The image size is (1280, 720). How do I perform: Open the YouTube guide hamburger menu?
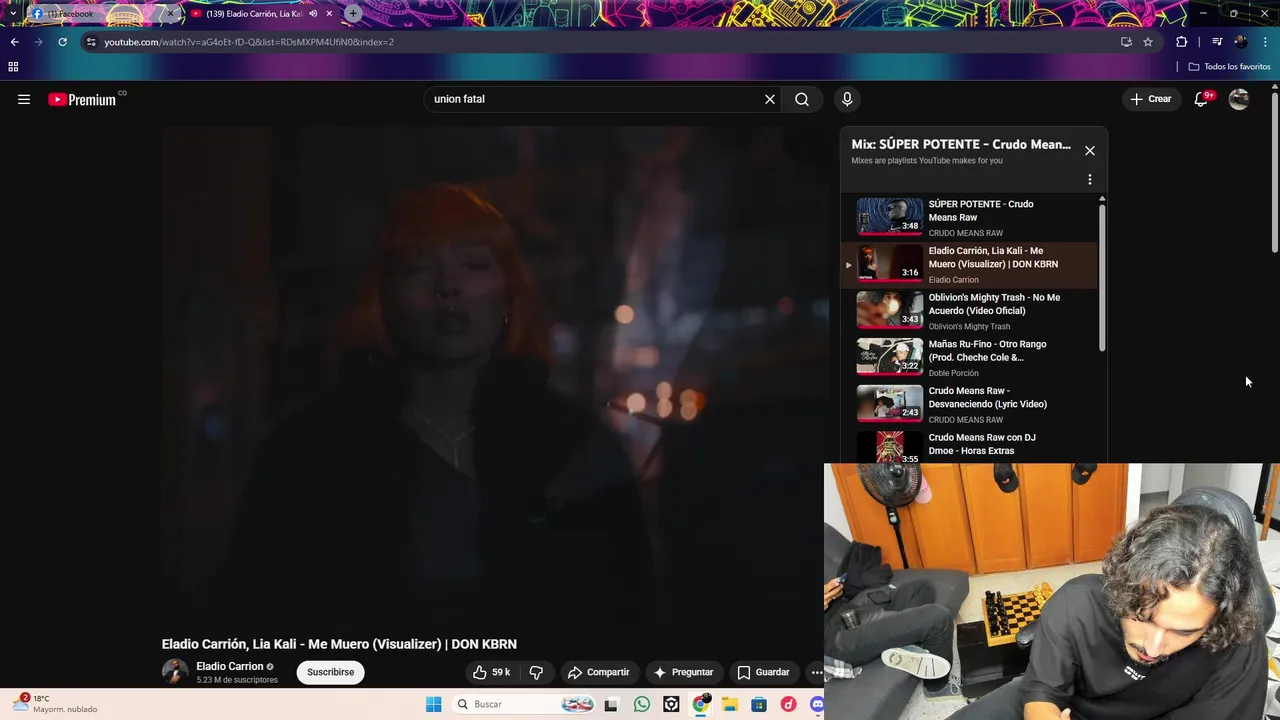(24, 99)
